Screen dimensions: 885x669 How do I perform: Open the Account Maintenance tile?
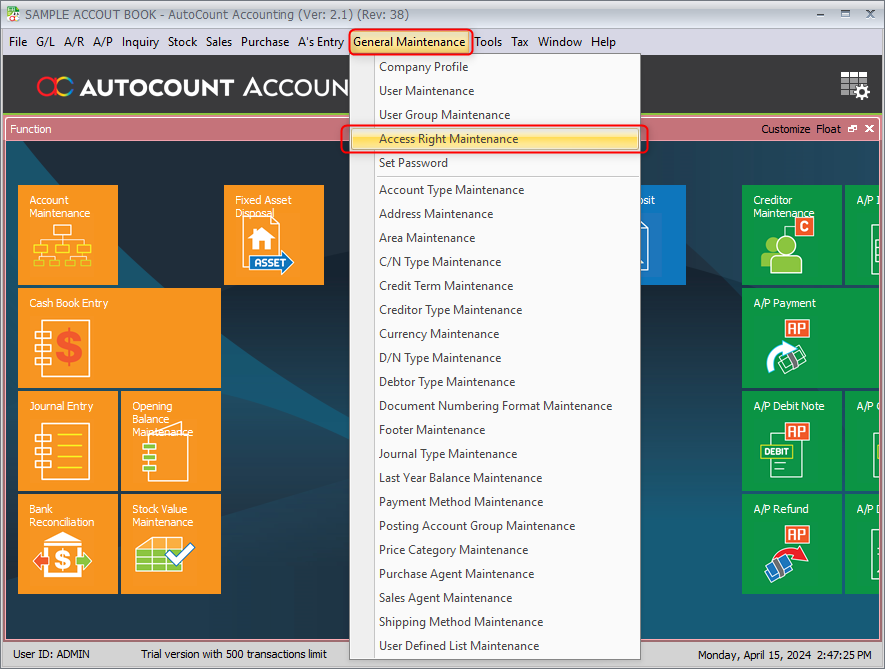coord(68,235)
